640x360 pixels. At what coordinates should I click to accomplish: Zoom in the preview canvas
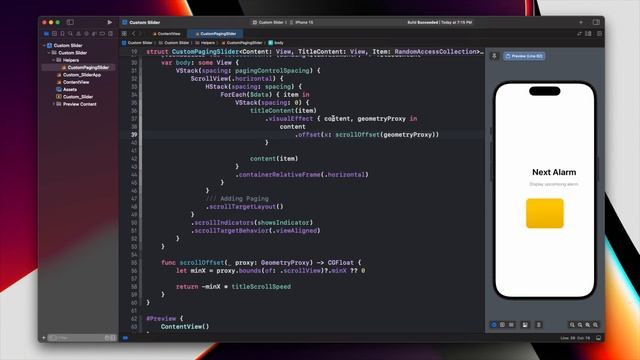tap(596, 325)
